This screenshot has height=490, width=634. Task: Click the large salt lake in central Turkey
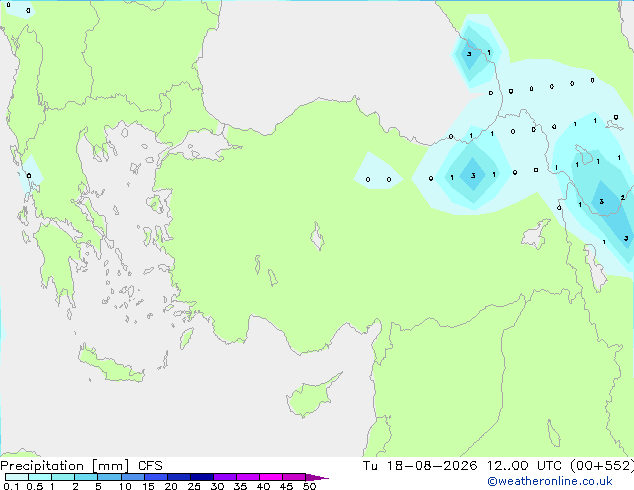317,236
